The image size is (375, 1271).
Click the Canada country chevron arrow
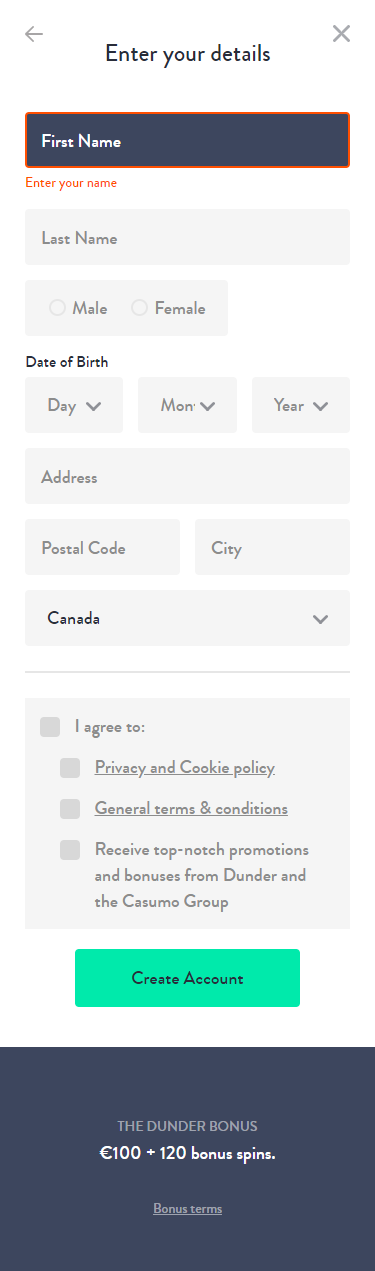(x=320, y=619)
